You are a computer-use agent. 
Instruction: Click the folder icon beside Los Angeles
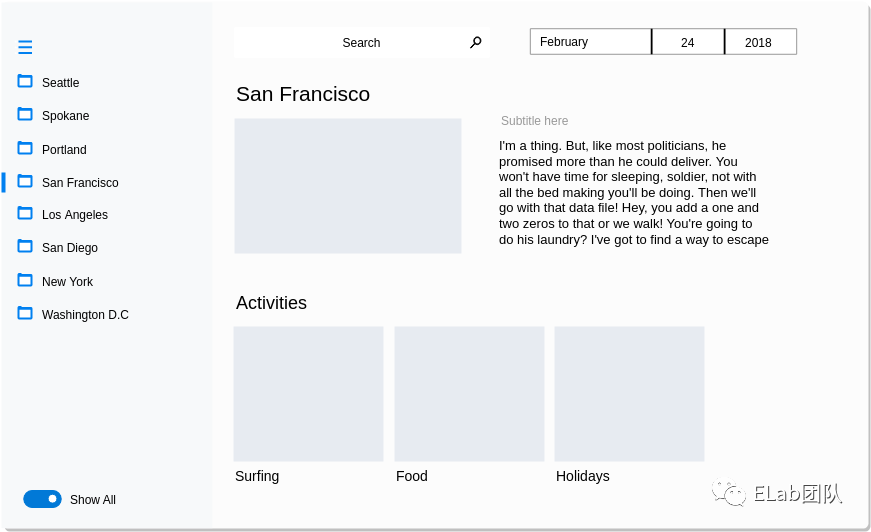point(25,214)
